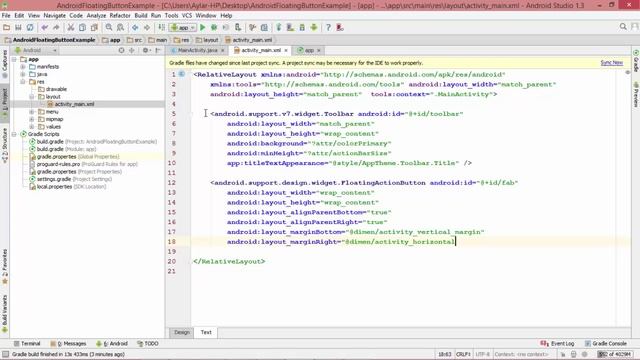Click the Open folder toolbar icon
Image resolution: width=640 pixels, height=360 pixels.
tap(6, 27)
